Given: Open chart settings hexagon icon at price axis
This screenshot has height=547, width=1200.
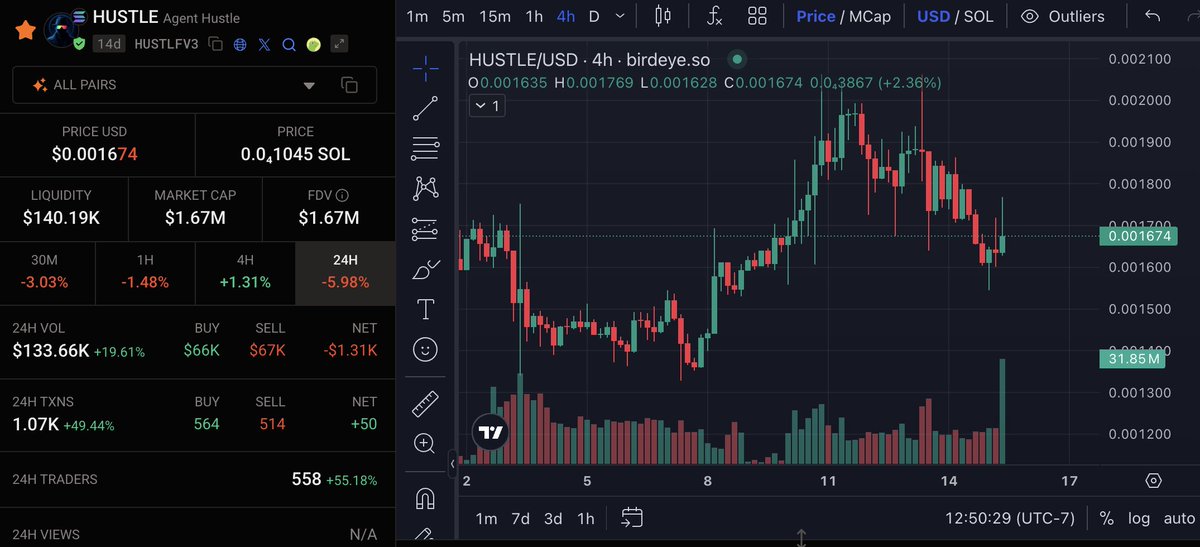Looking at the screenshot, I should 1153,481.
